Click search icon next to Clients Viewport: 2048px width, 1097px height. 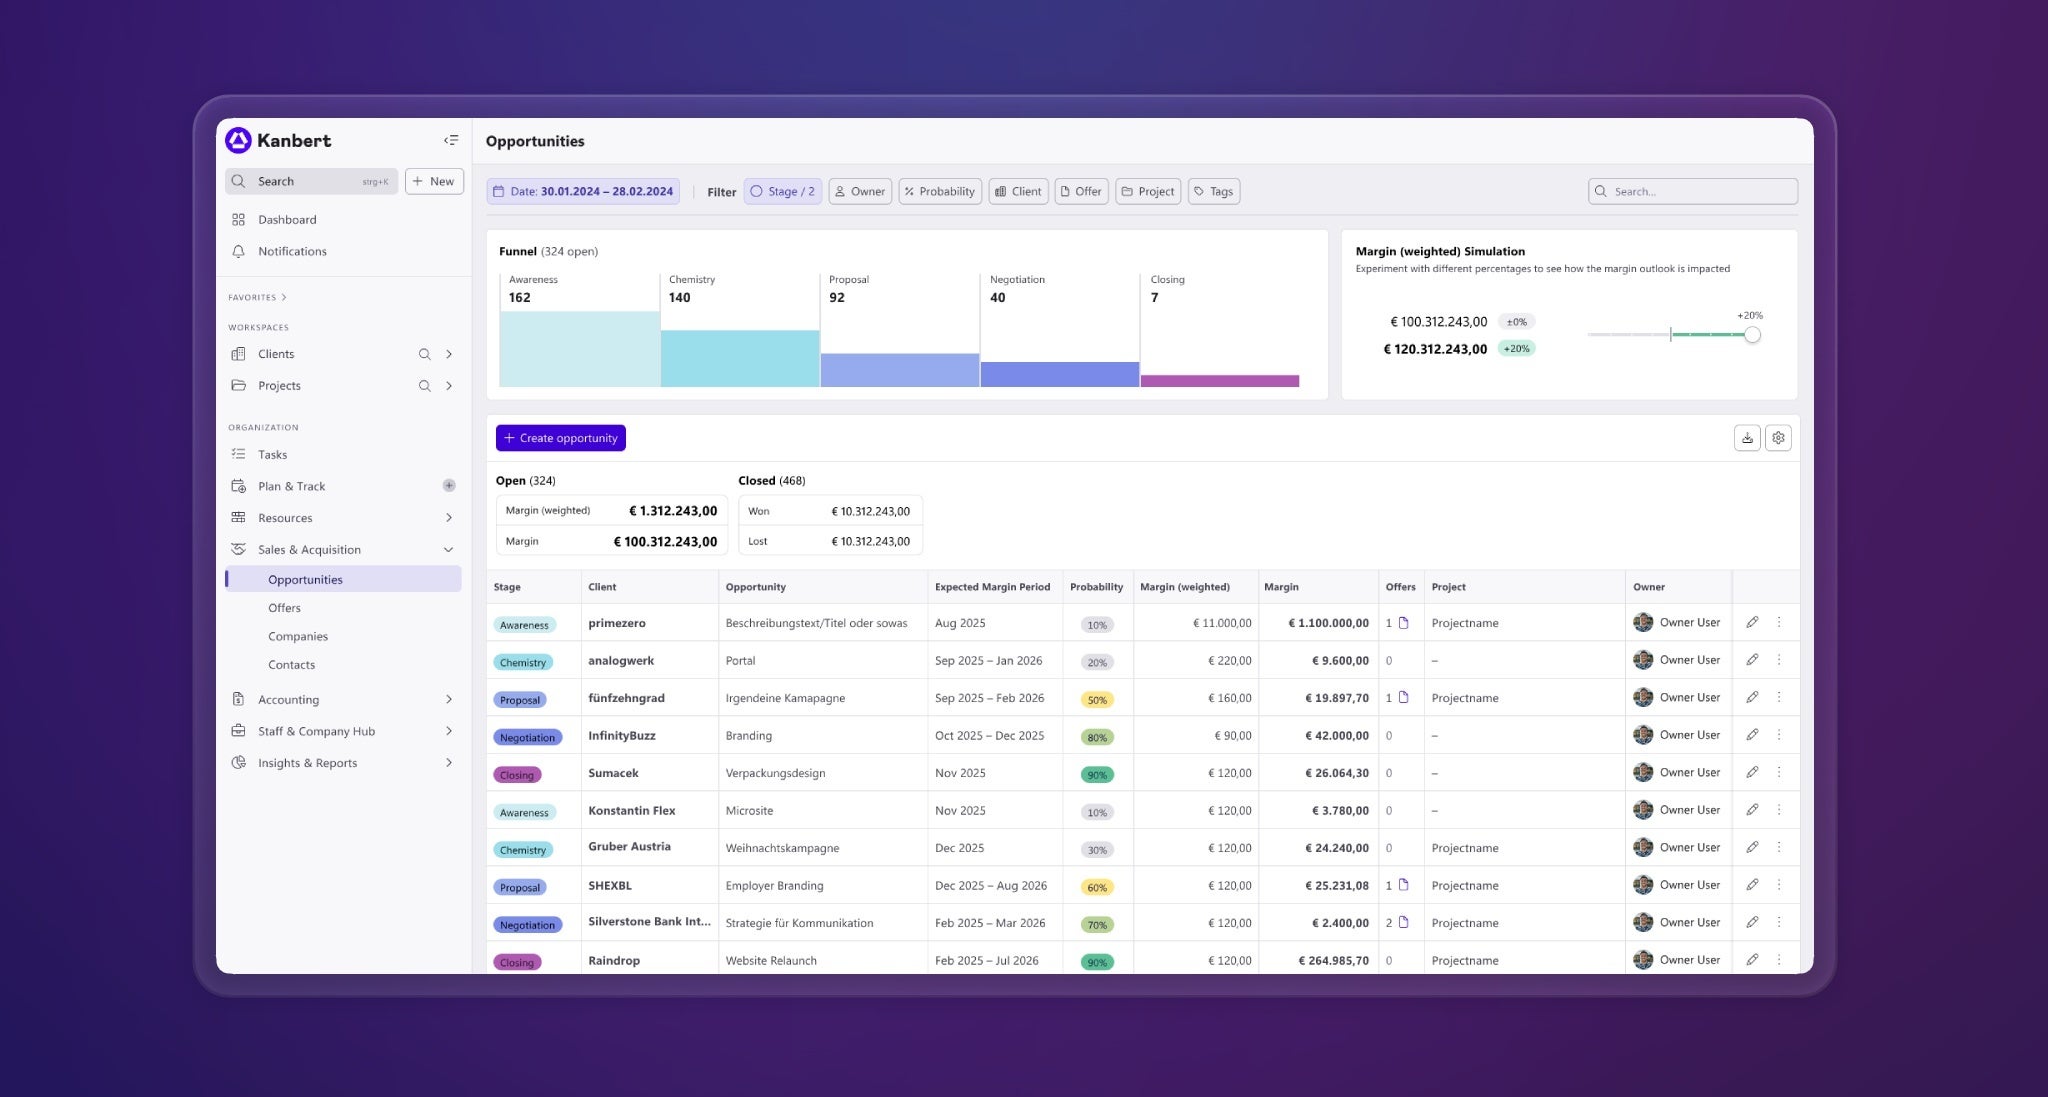(425, 354)
